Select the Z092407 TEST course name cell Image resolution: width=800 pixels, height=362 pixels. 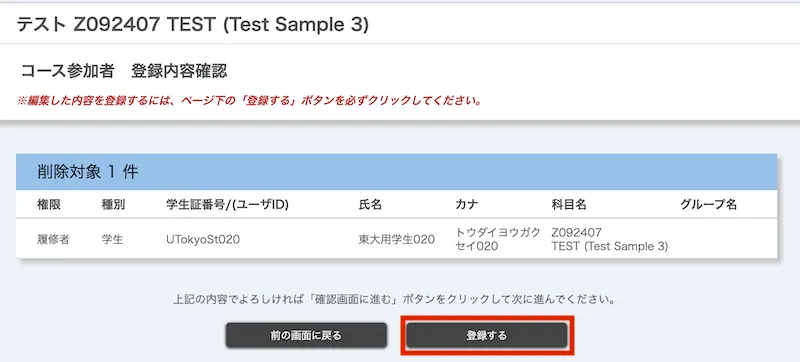(610, 239)
